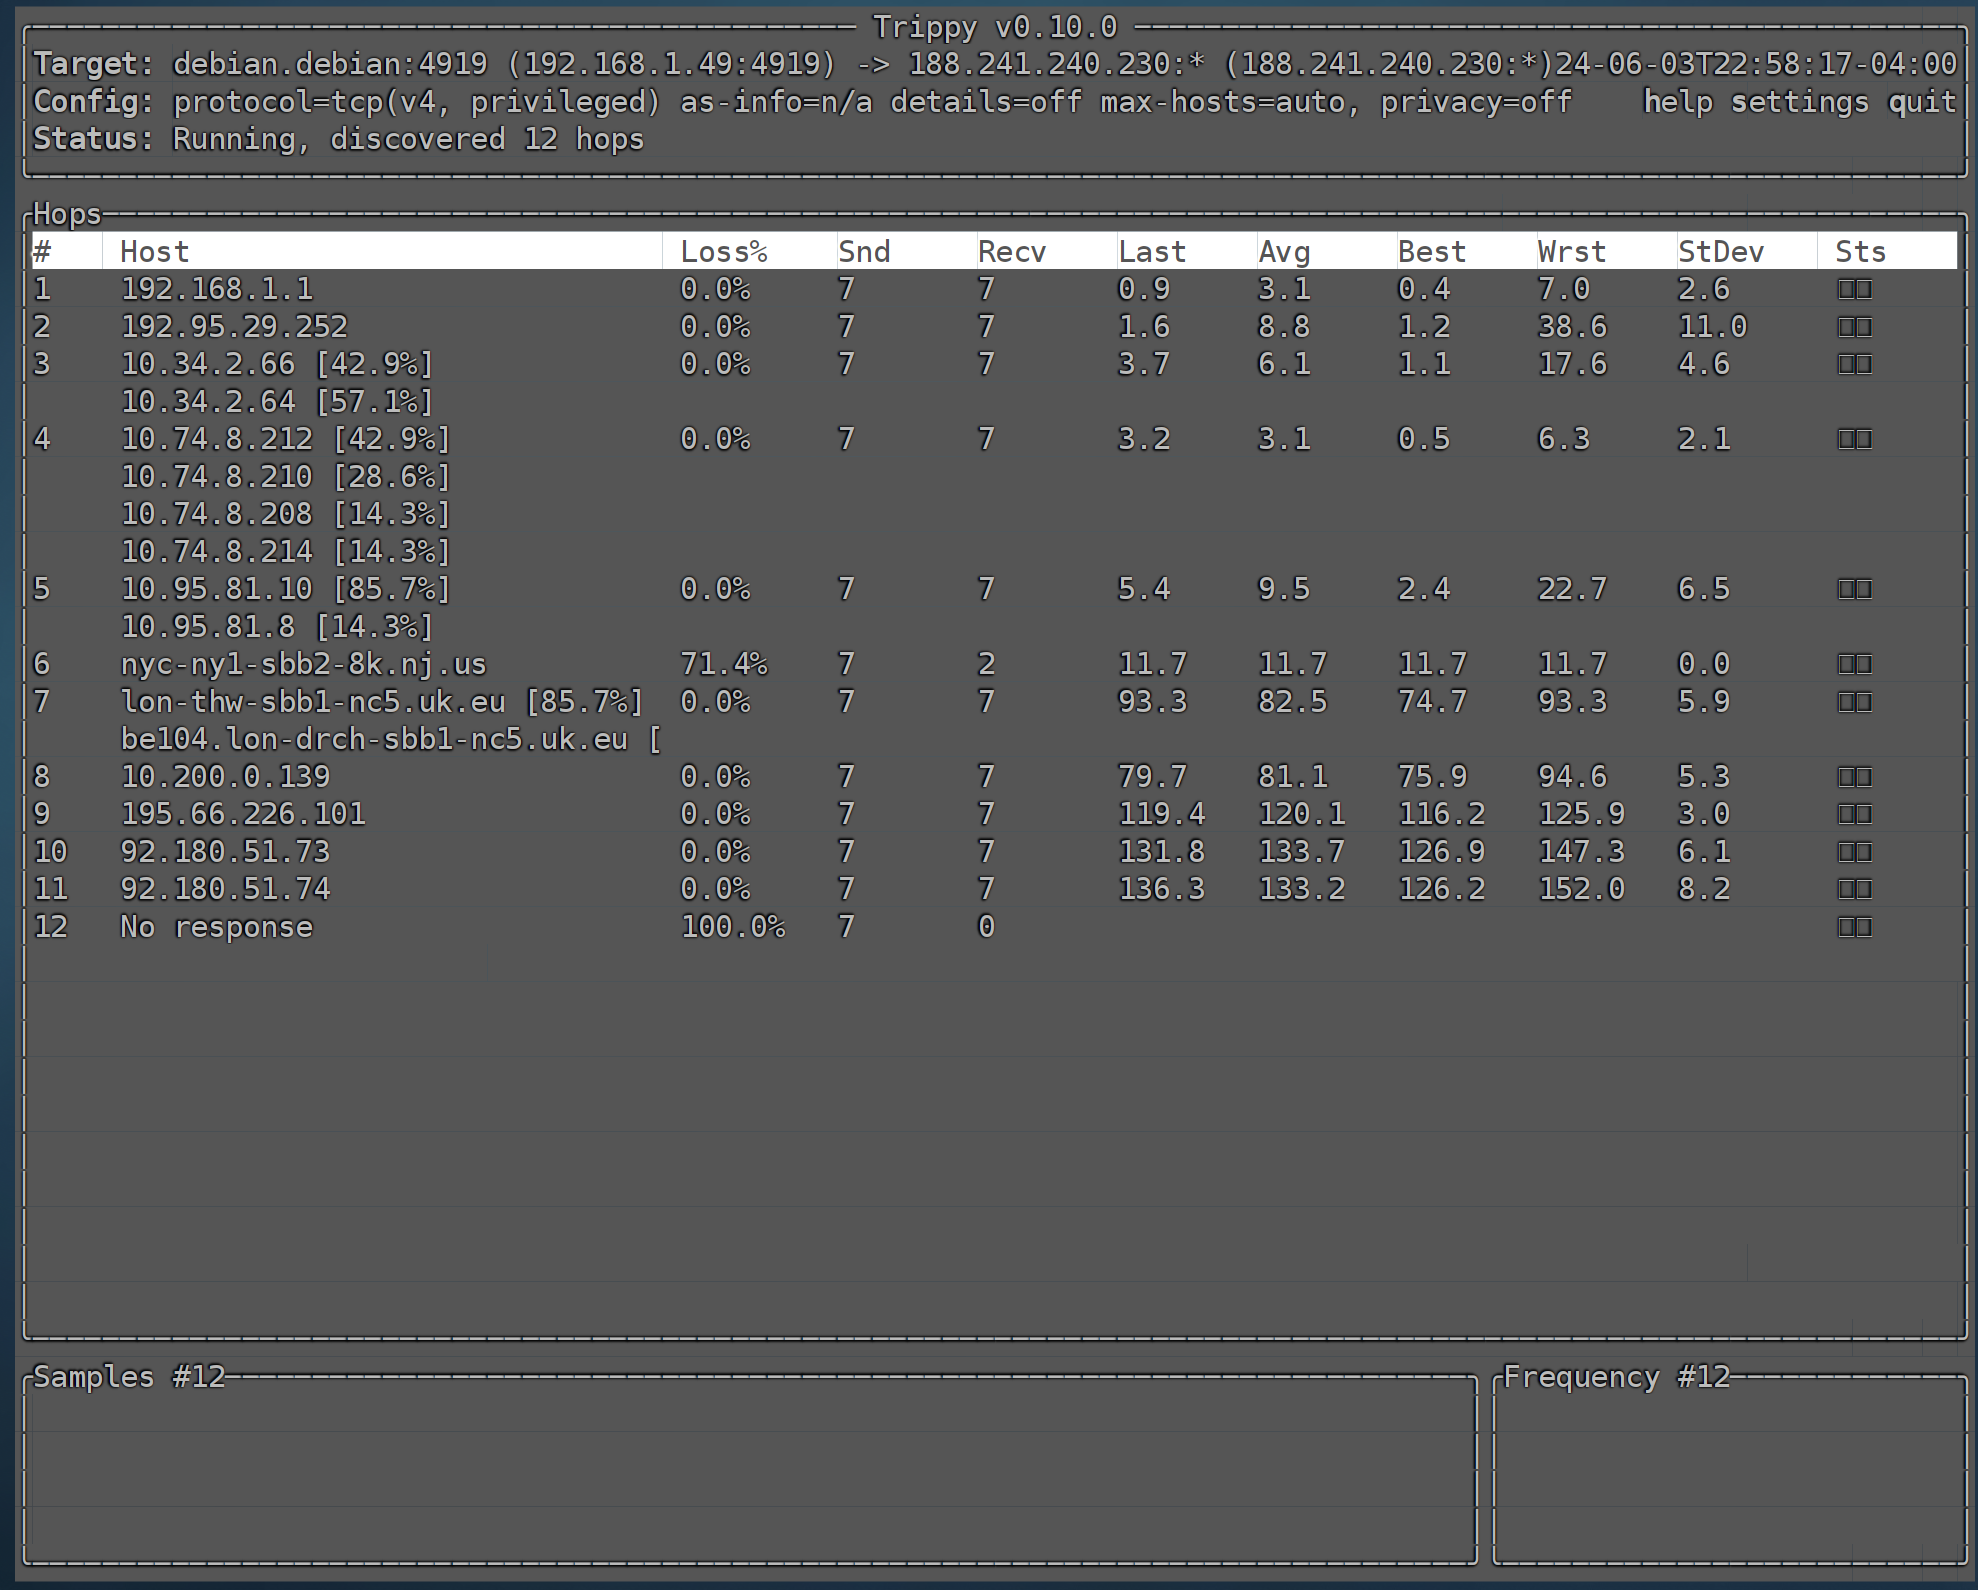
Task: Click status icon for hop 5 row
Action: [x=1854, y=589]
